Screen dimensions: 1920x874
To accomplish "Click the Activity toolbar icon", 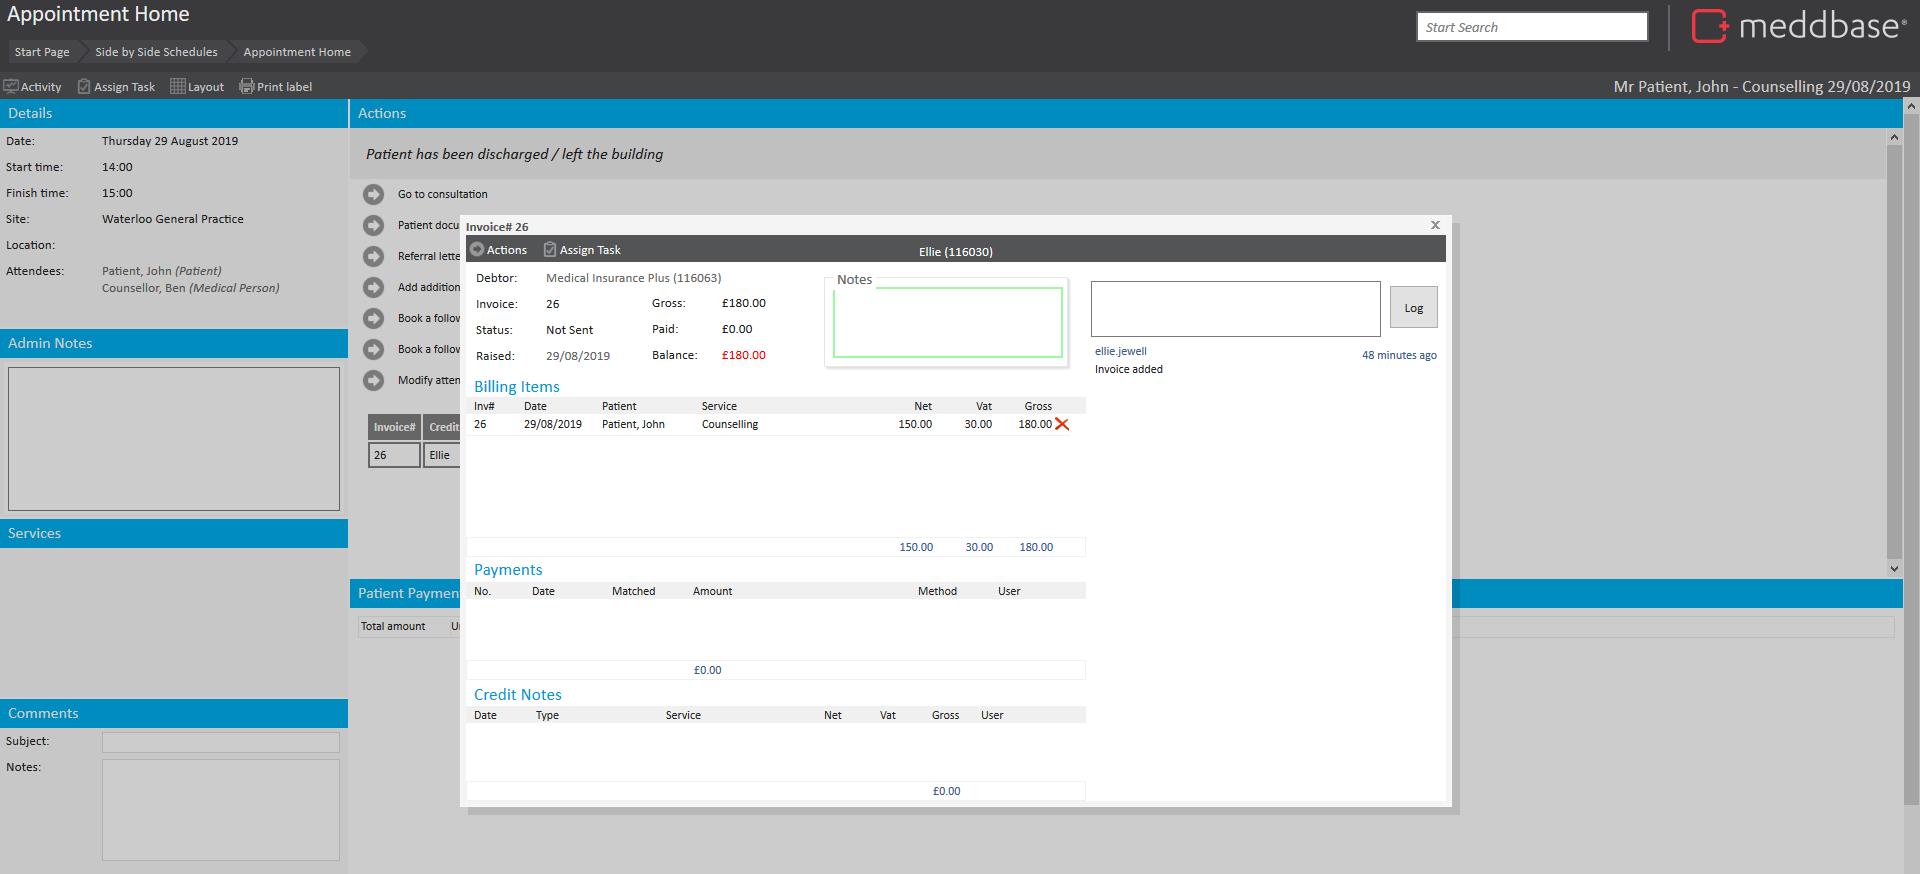I will point(11,87).
